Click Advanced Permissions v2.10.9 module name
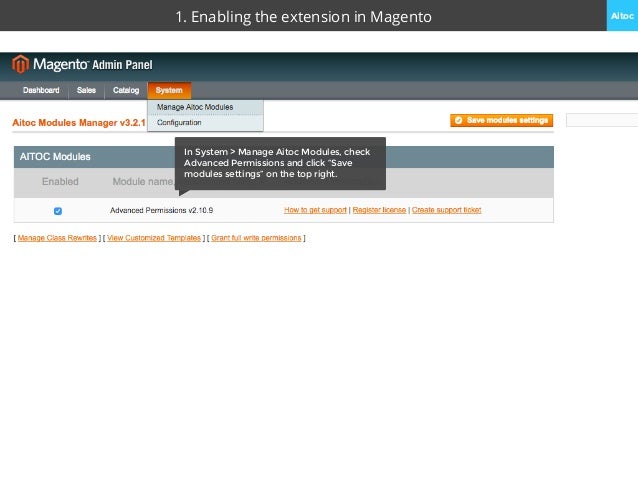Image resolution: width=638 pixels, height=479 pixels. [x=162, y=210]
